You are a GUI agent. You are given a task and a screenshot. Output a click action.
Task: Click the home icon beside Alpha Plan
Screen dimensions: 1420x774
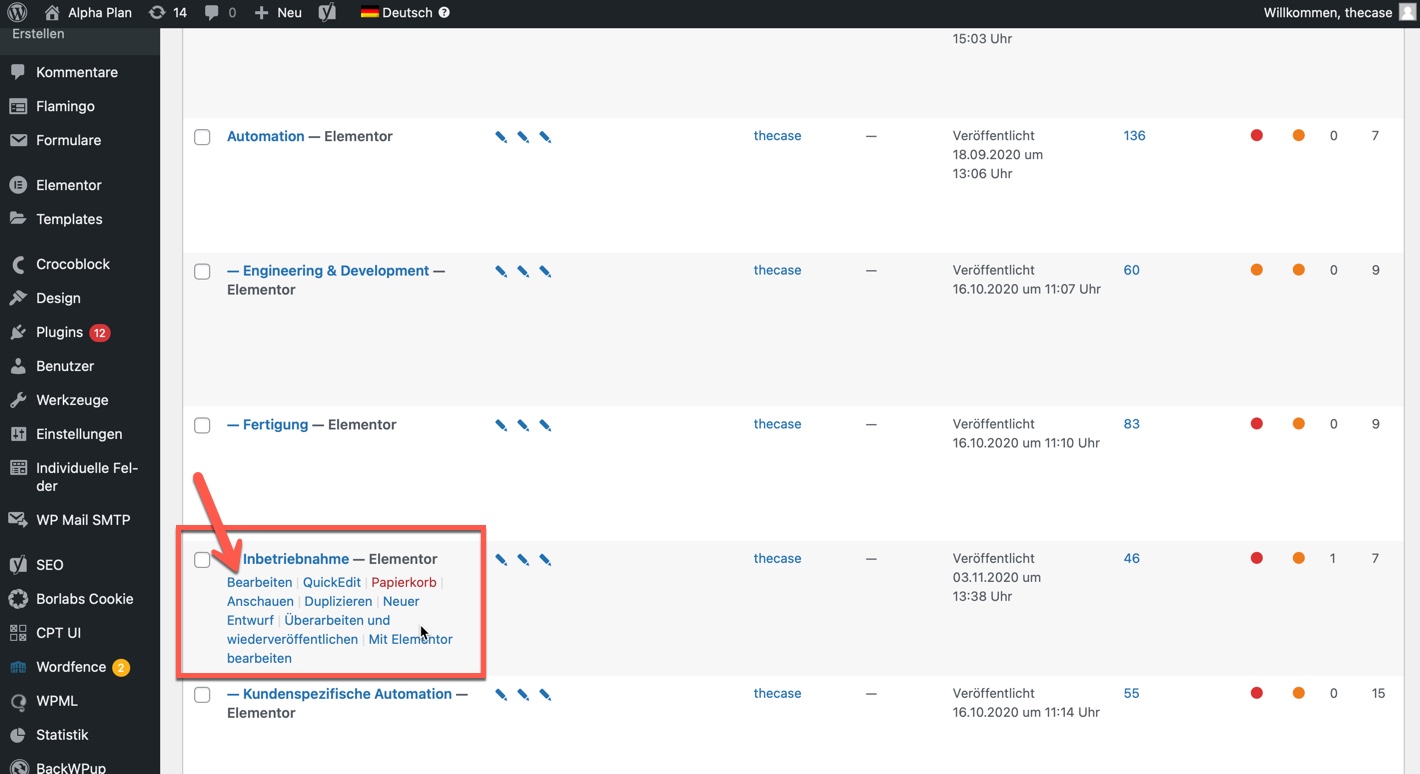(52, 13)
